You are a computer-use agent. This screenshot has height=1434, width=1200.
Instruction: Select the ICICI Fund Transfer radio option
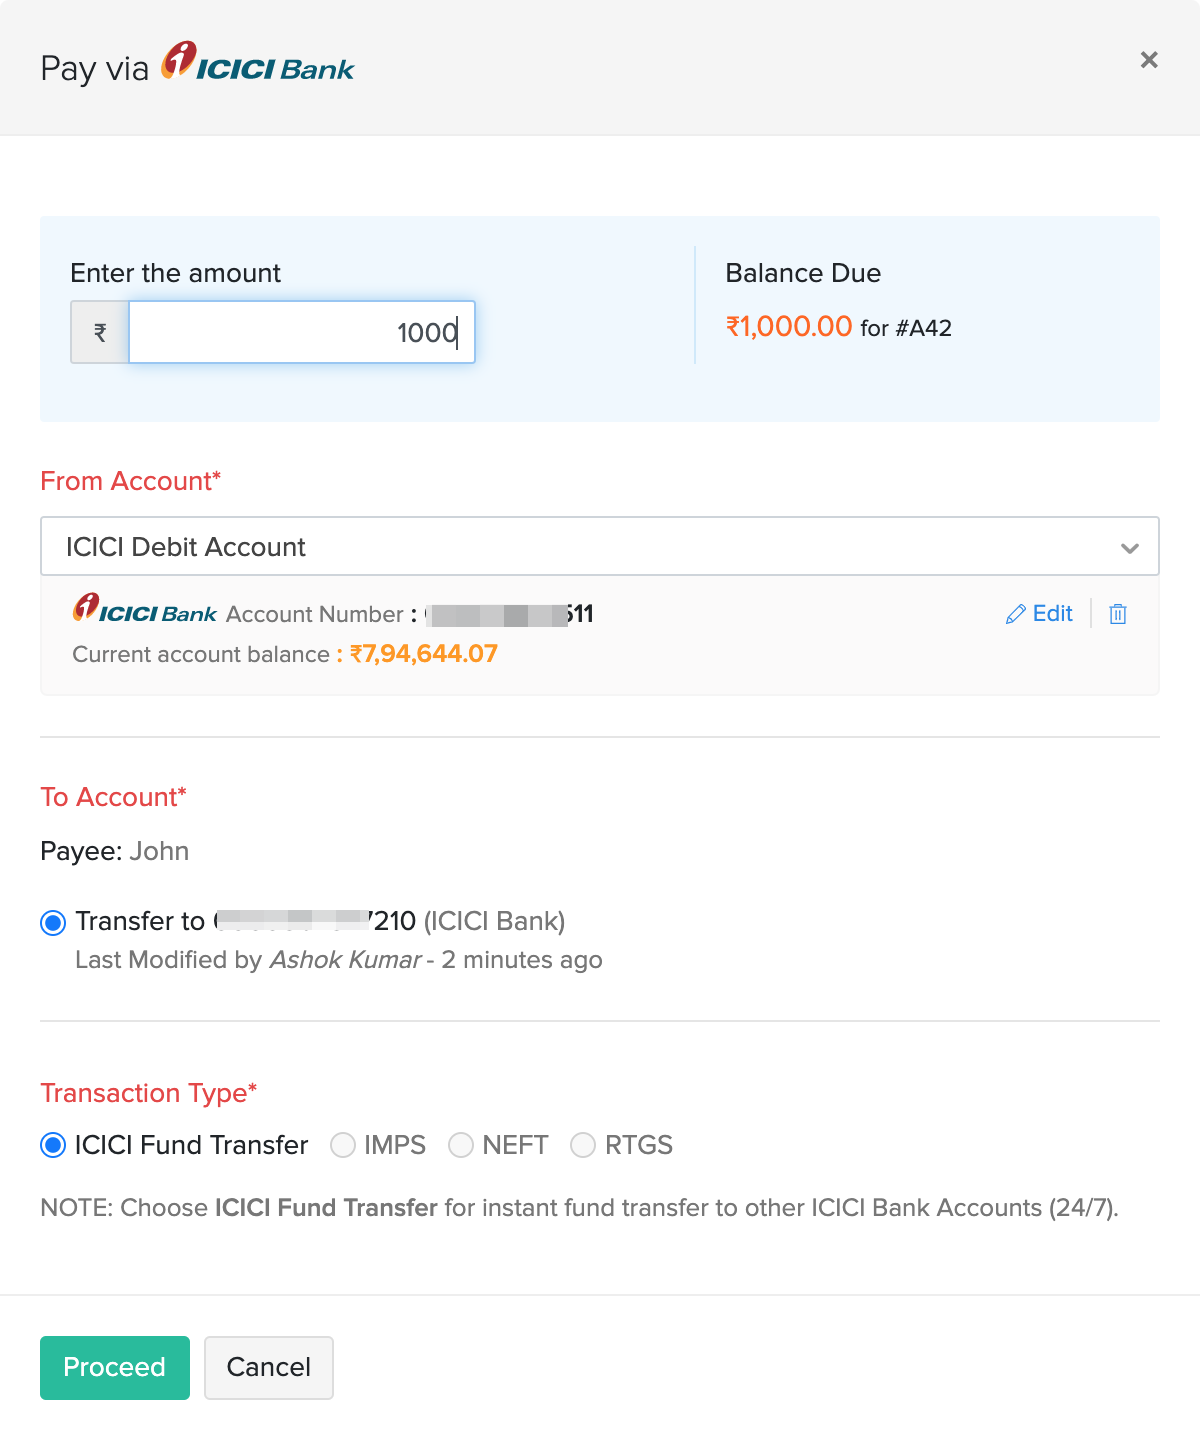pos(53,1145)
